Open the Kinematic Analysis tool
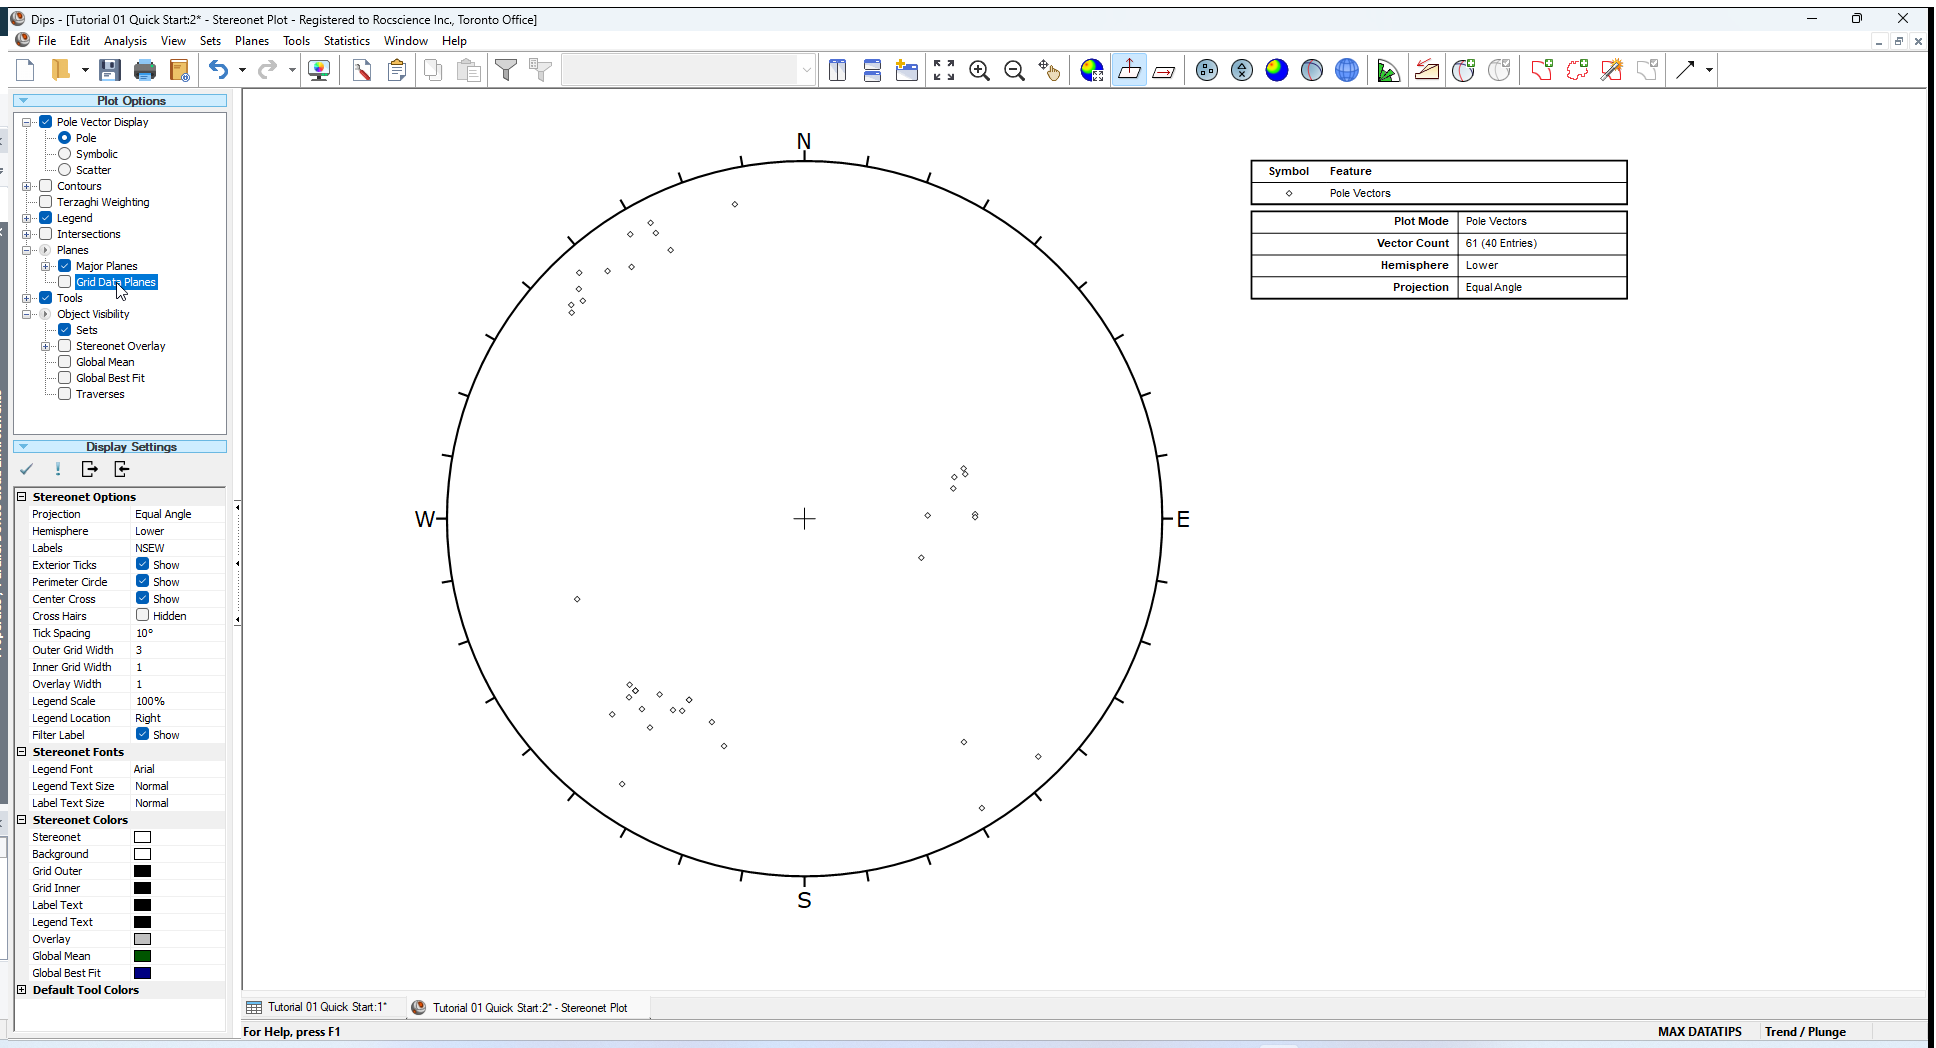Image resolution: width=1936 pixels, height=1048 pixels. click(x=1427, y=70)
